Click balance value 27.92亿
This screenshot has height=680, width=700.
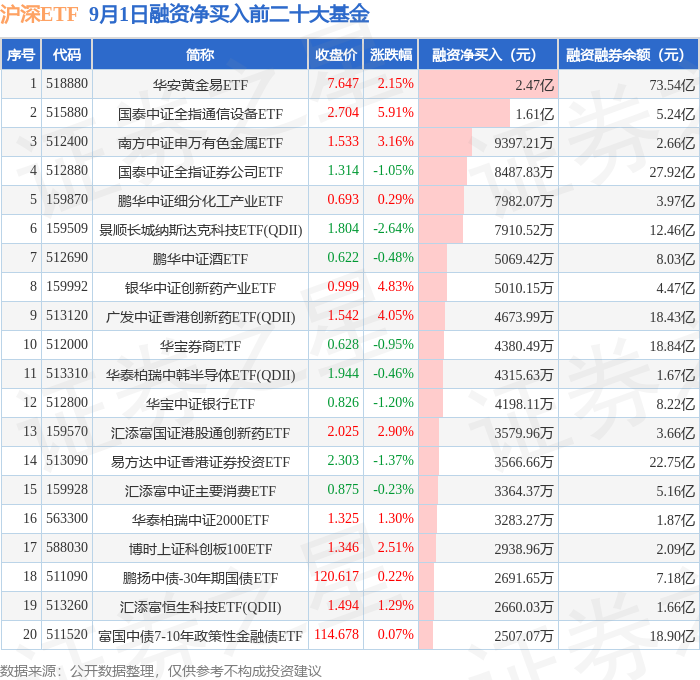[672, 171]
